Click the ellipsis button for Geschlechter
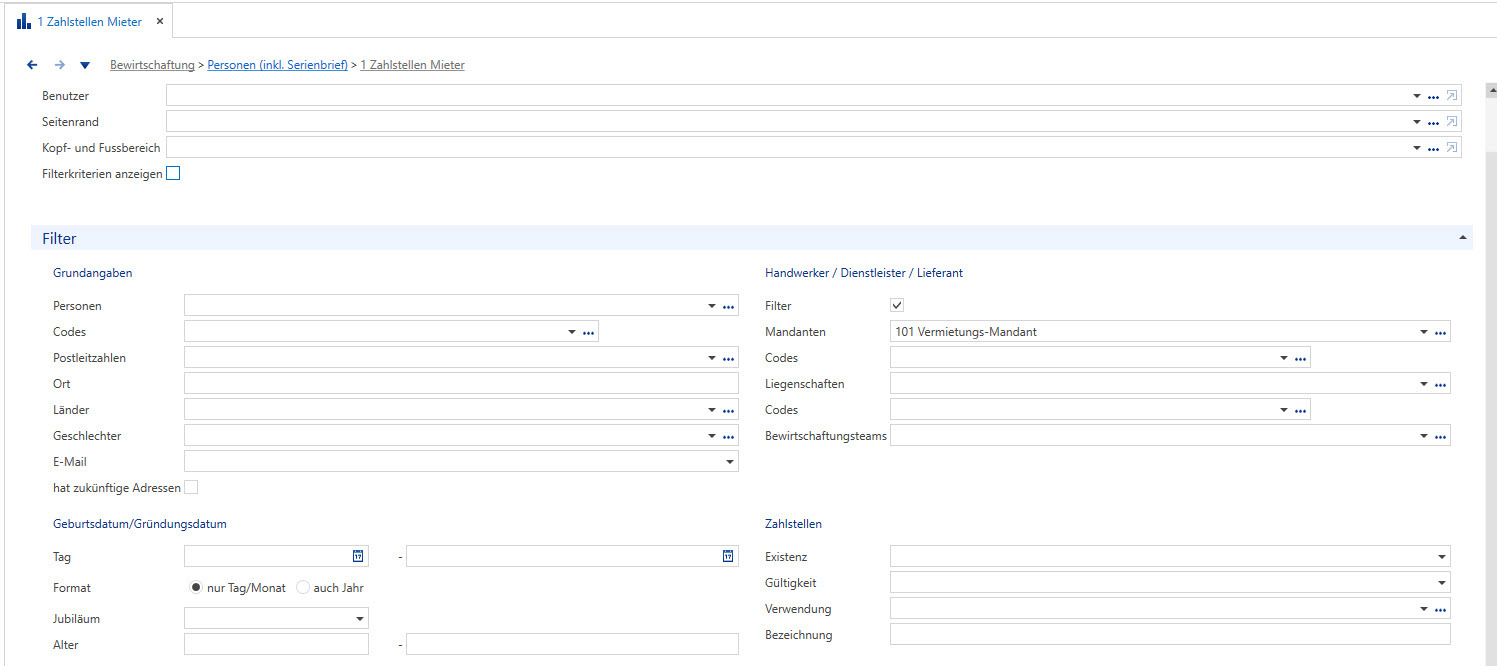1497x666 pixels. 729,436
